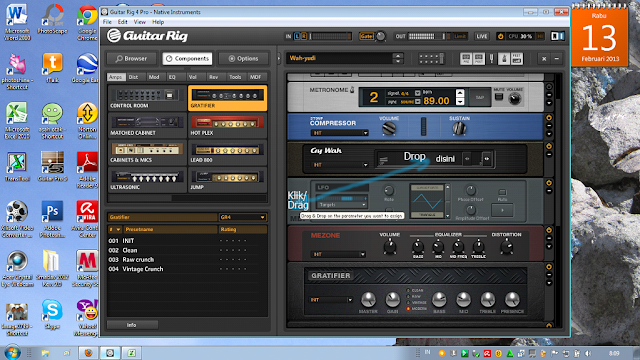This screenshot has width=640, height=360.
Task: Open Firefox from the taskbar
Action: [x=88, y=353]
